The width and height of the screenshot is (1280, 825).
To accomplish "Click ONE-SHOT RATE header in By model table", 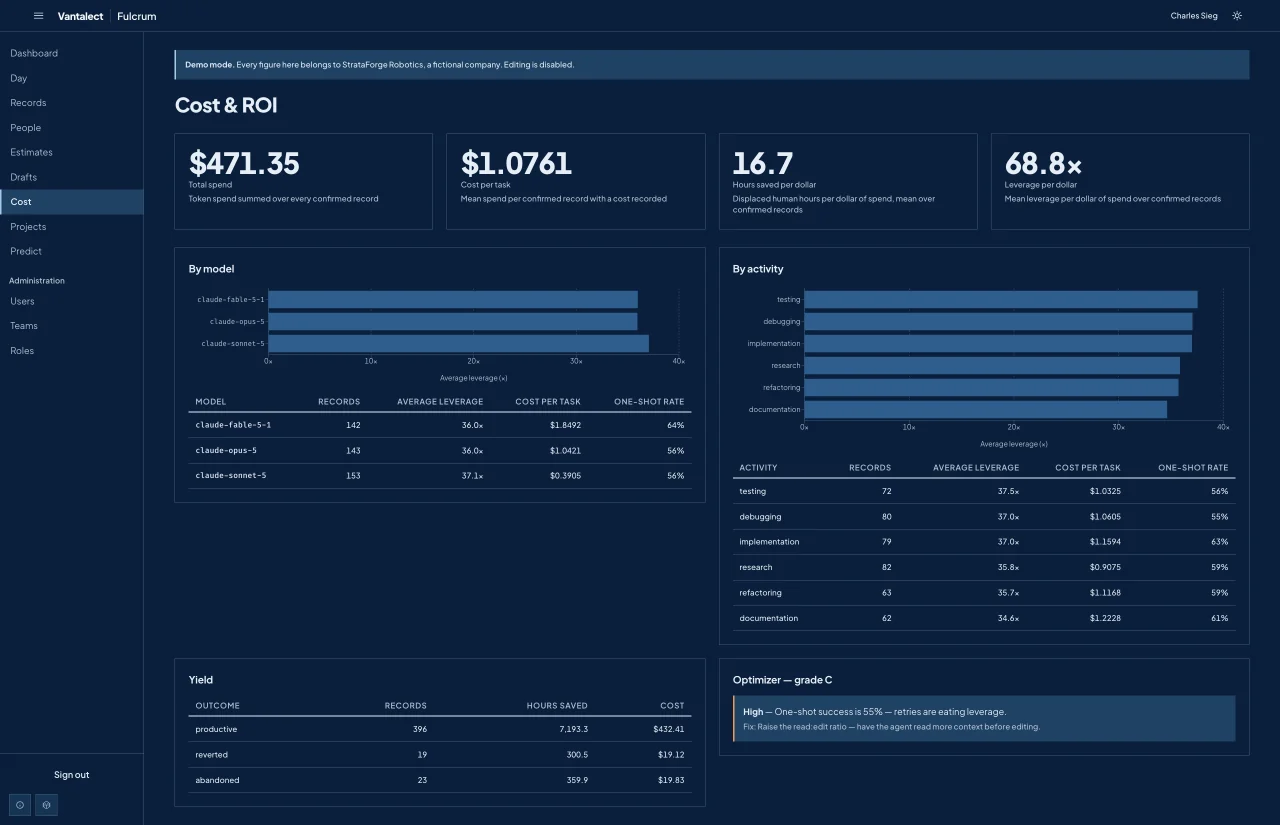I will point(649,402).
